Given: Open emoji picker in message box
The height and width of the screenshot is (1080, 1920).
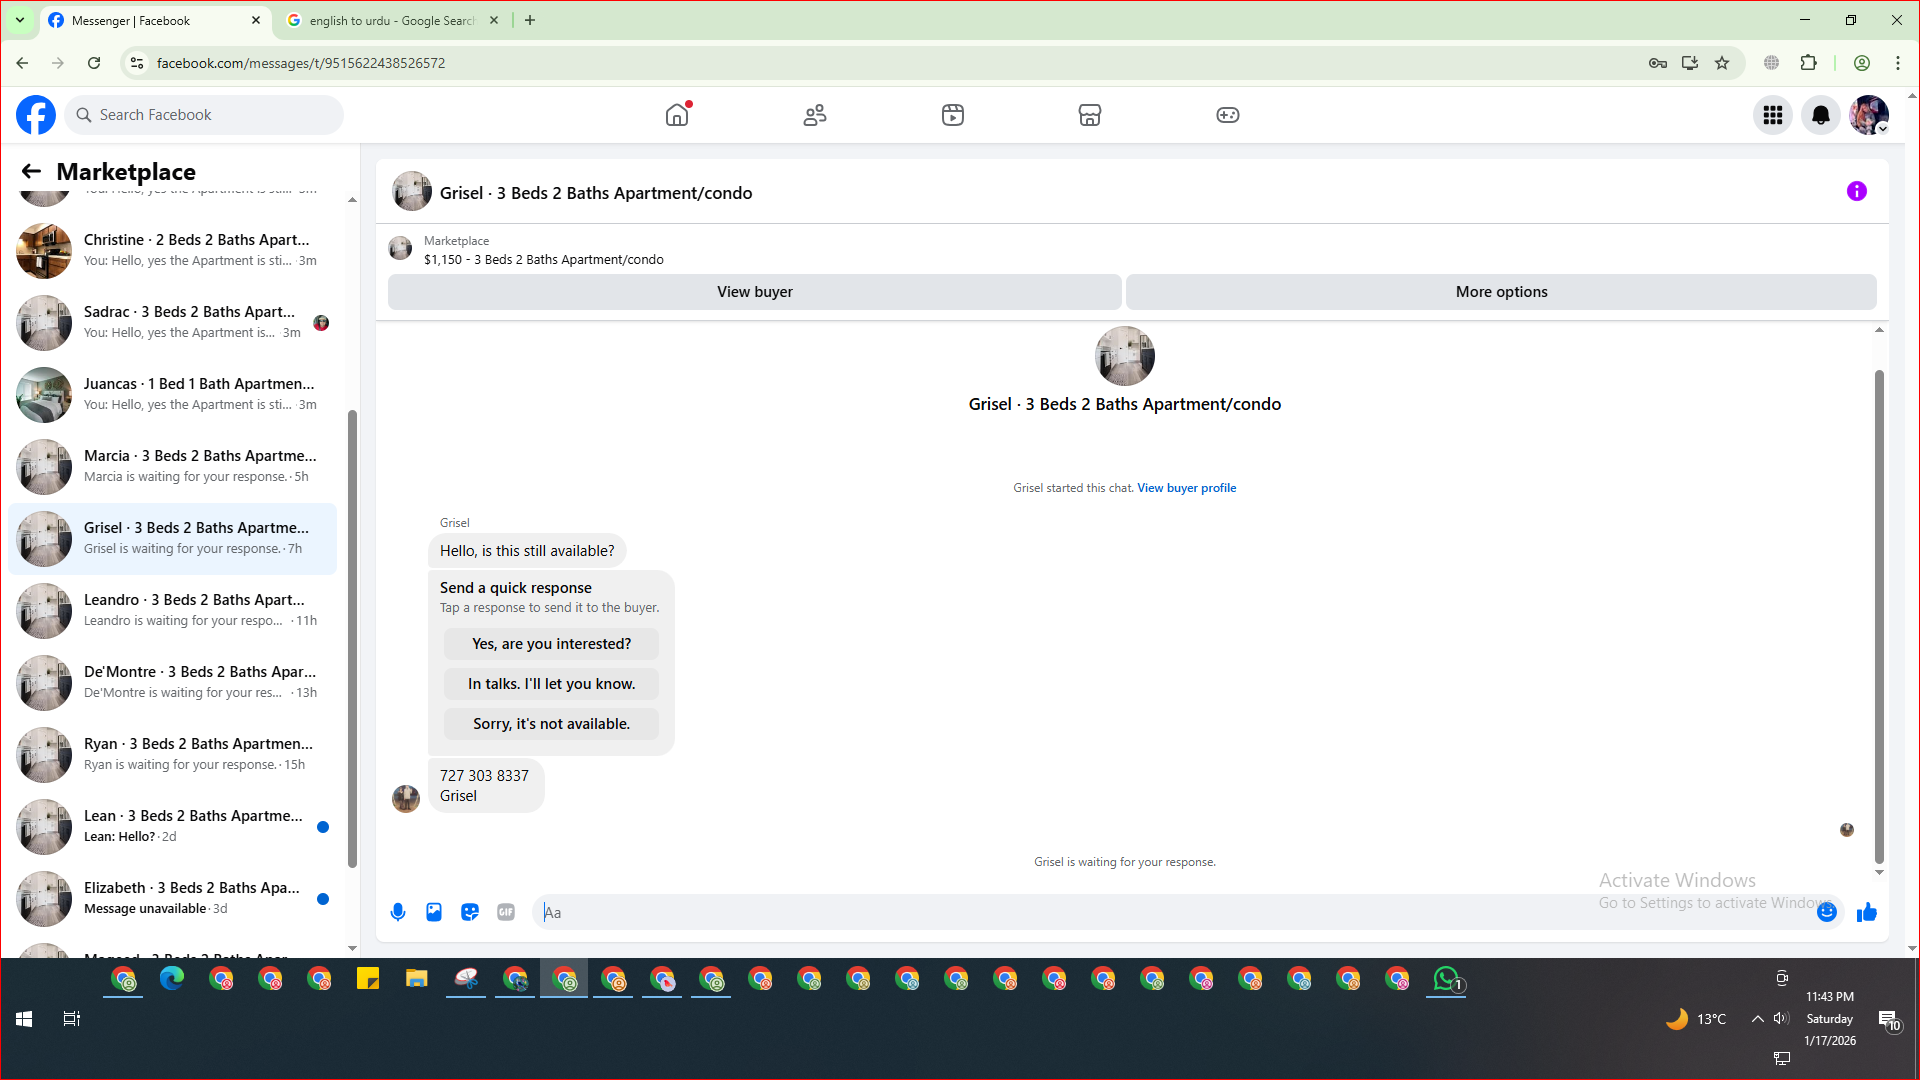Looking at the screenshot, I should [1826, 912].
